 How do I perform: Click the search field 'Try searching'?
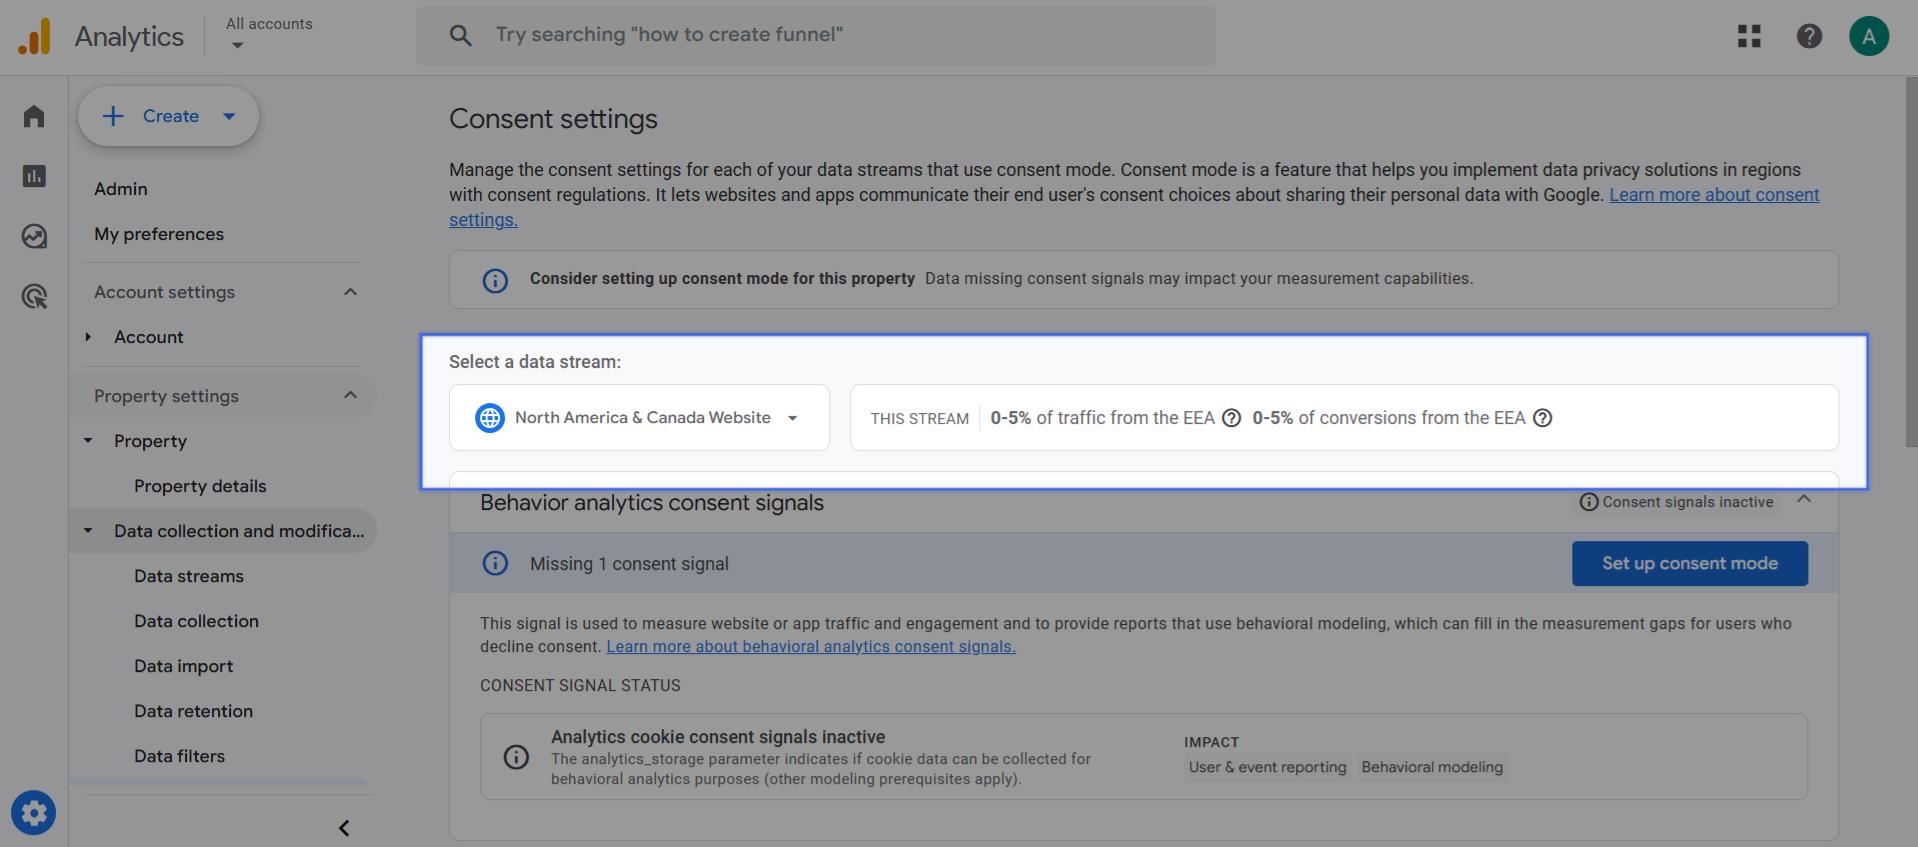pyautogui.click(x=816, y=36)
